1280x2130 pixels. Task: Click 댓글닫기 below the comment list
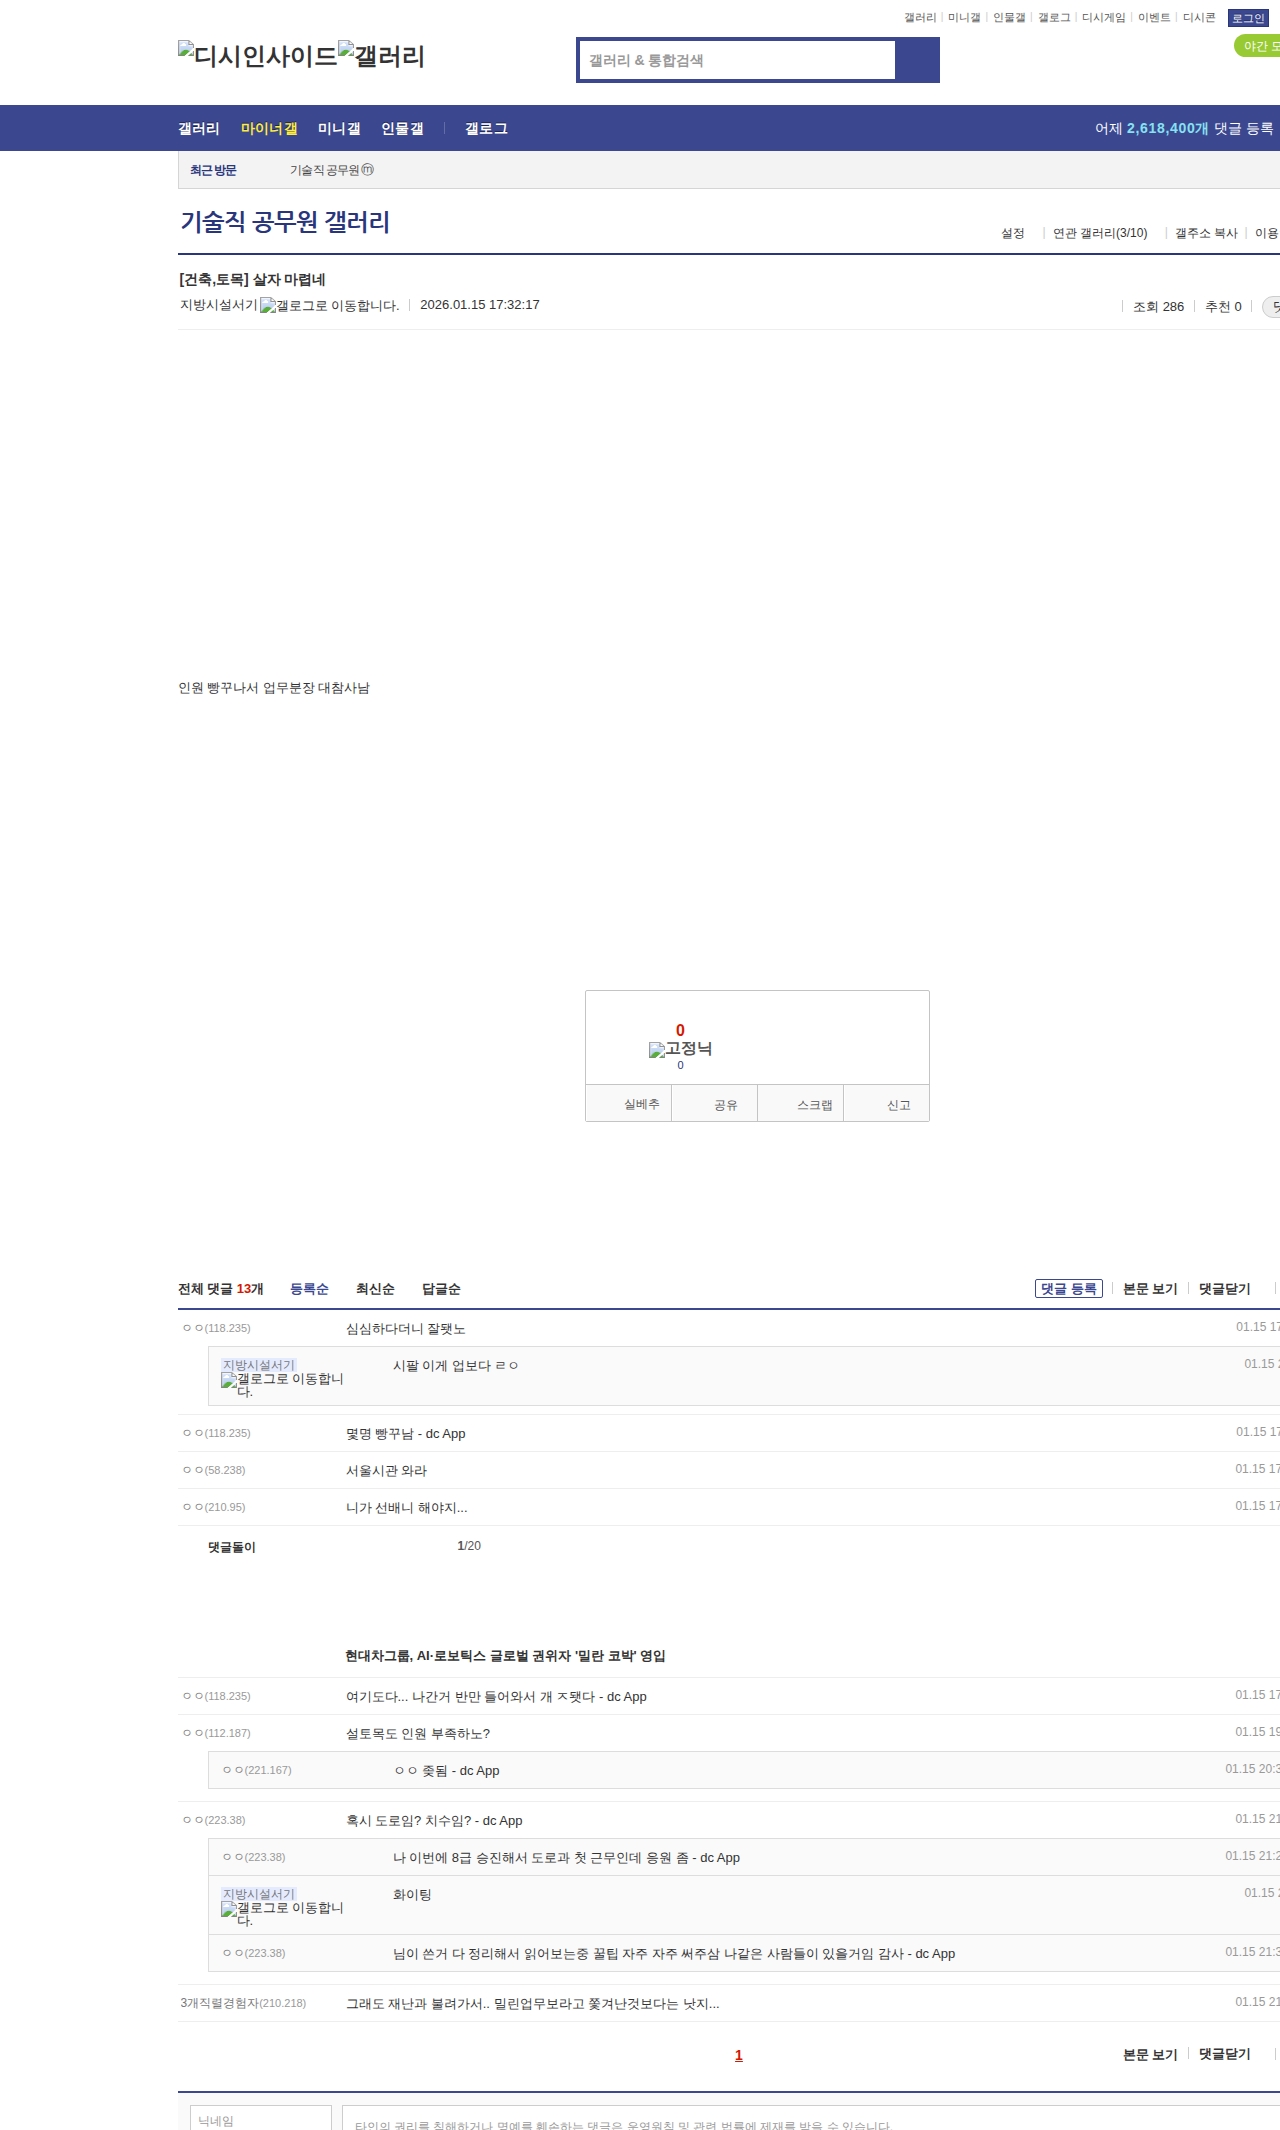[1225, 2054]
